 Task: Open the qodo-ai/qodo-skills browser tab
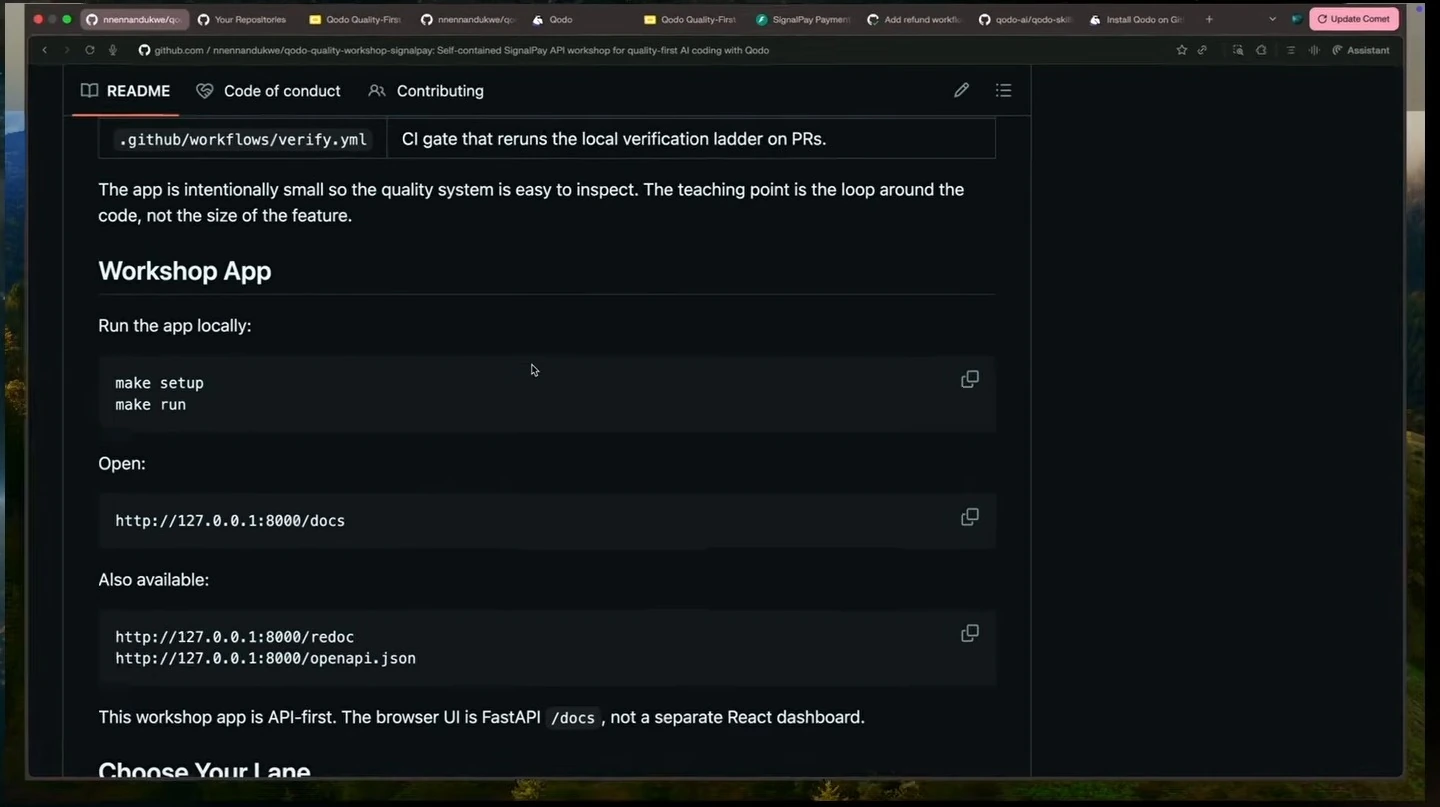(1026, 19)
